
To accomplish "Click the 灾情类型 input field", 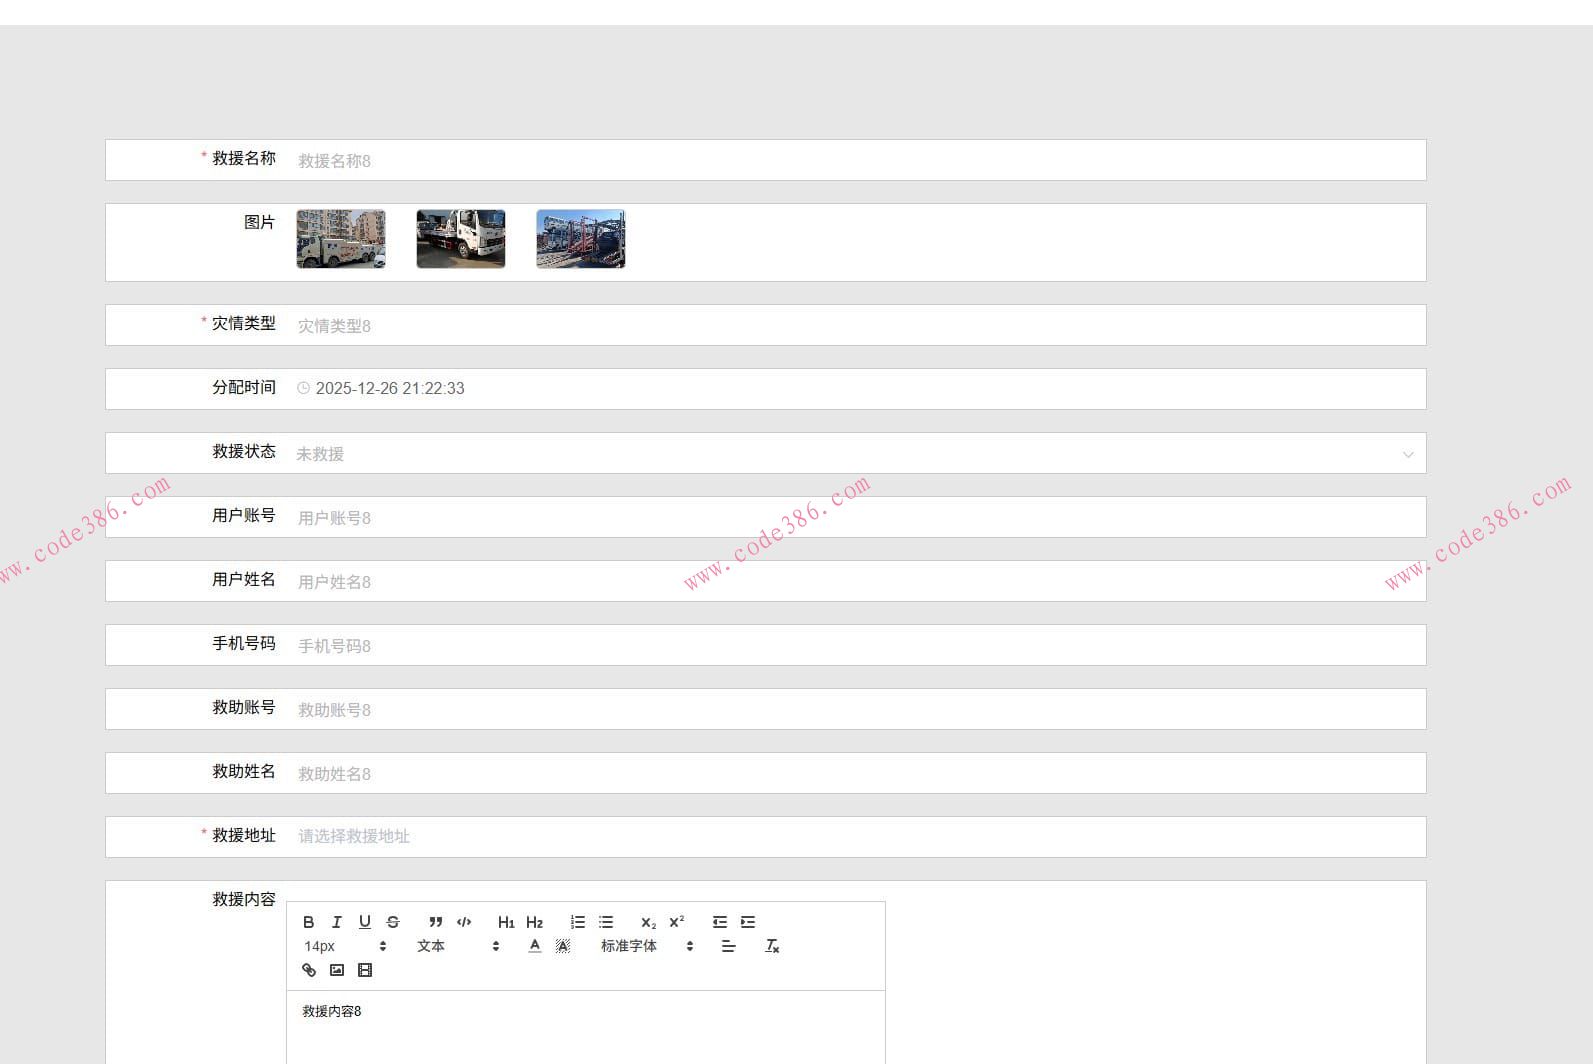I will pyautogui.click(x=856, y=325).
